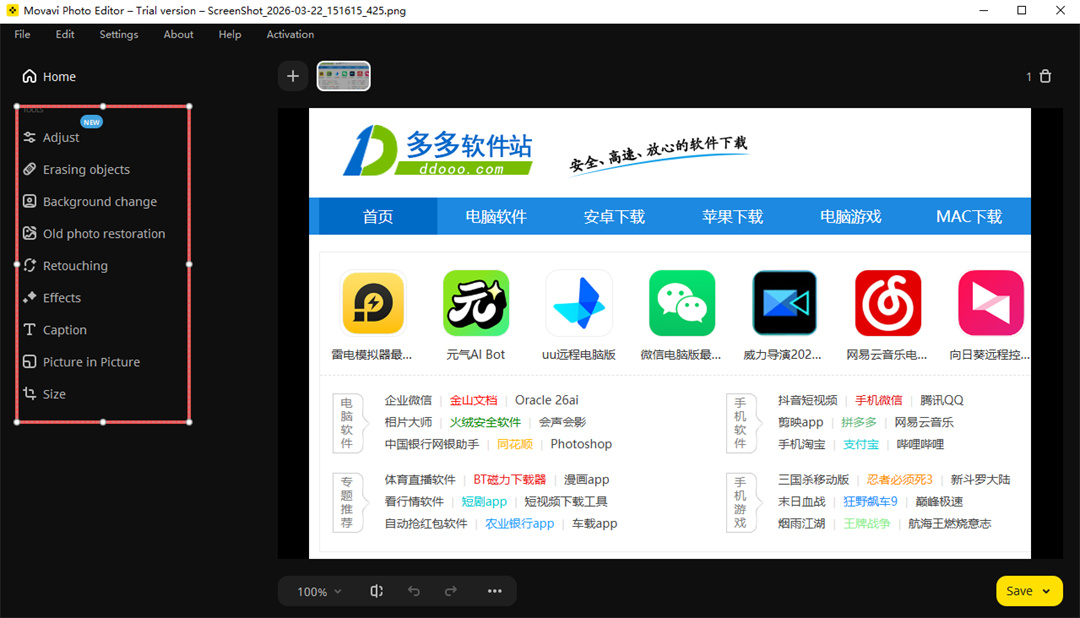Screen dimensions: 1080x618
Task: Open Picture in Picture tool
Action: 81,362
